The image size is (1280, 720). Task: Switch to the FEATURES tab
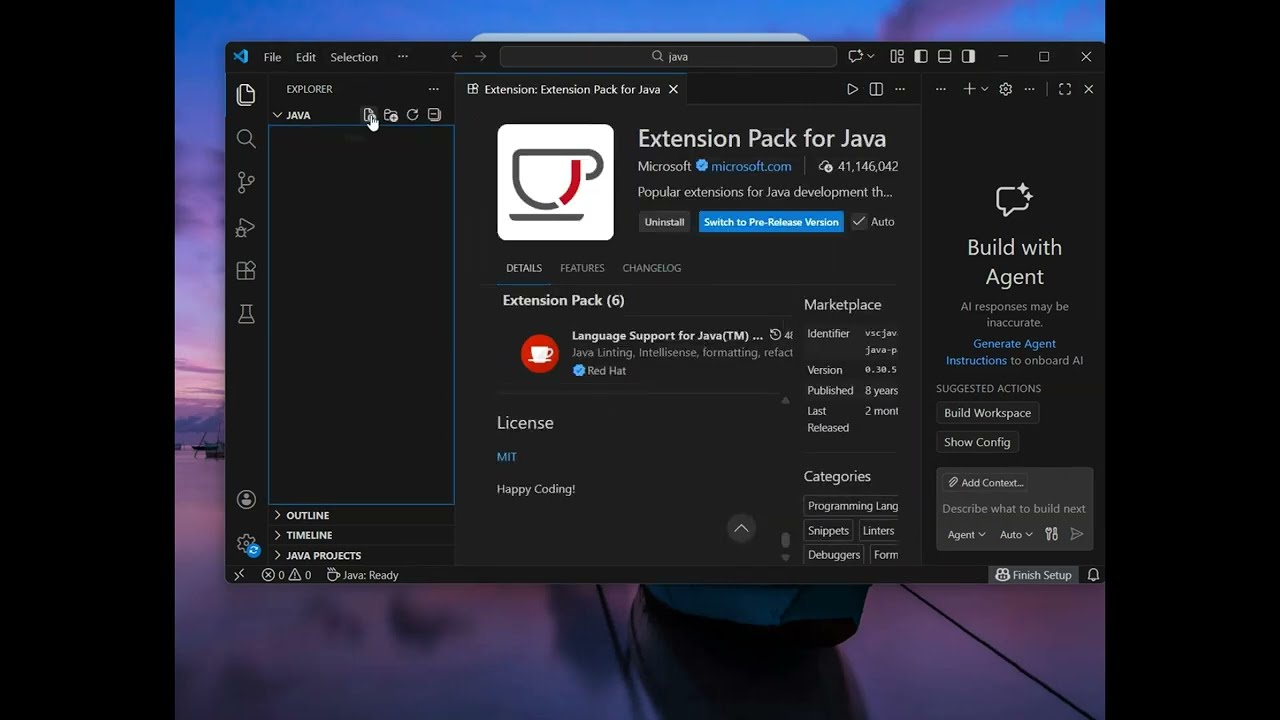[582, 268]
